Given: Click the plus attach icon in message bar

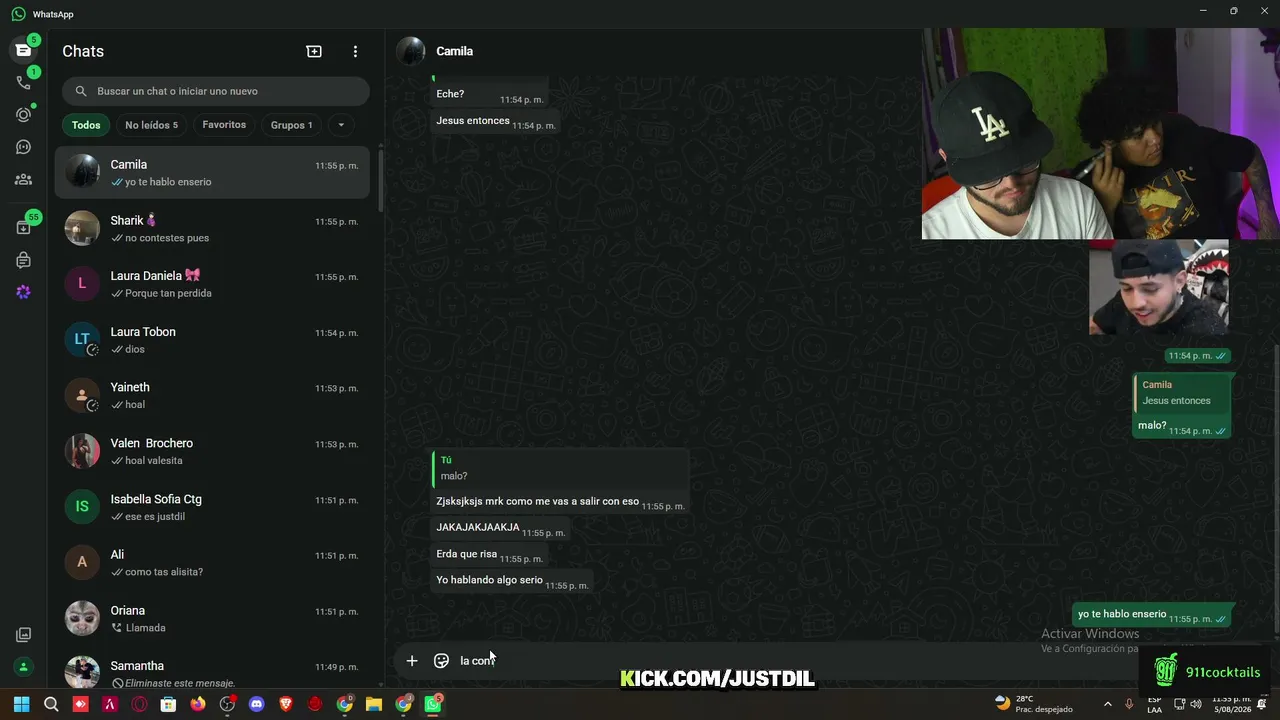Looking at the screenshot, I should click(412, 660).
